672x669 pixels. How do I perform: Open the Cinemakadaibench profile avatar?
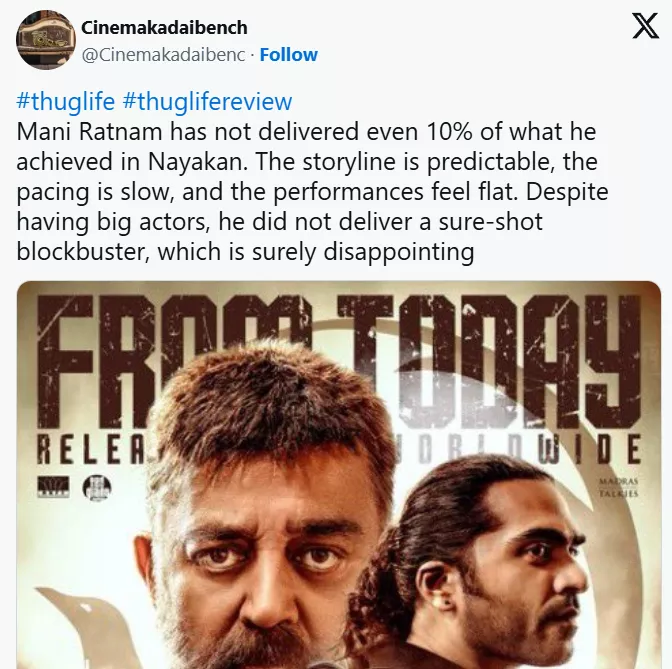pyautogui.click(x=45, y=40)
